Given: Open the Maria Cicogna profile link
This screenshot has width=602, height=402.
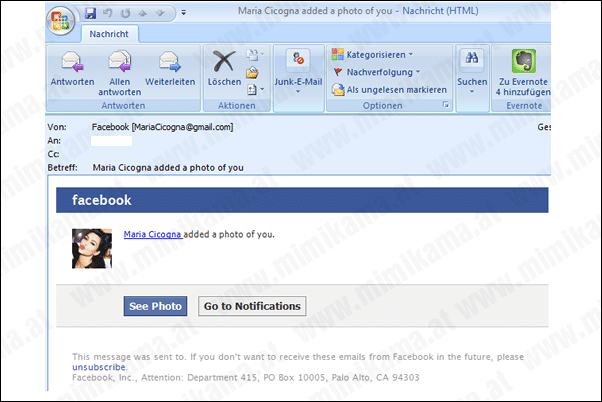Looking at the screenshot, I should point(152,234).
